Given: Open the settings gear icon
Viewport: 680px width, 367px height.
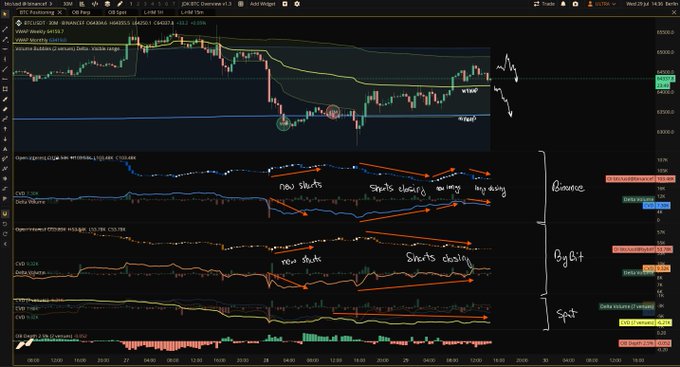Looking at the screenshot, I should [297, 4].
